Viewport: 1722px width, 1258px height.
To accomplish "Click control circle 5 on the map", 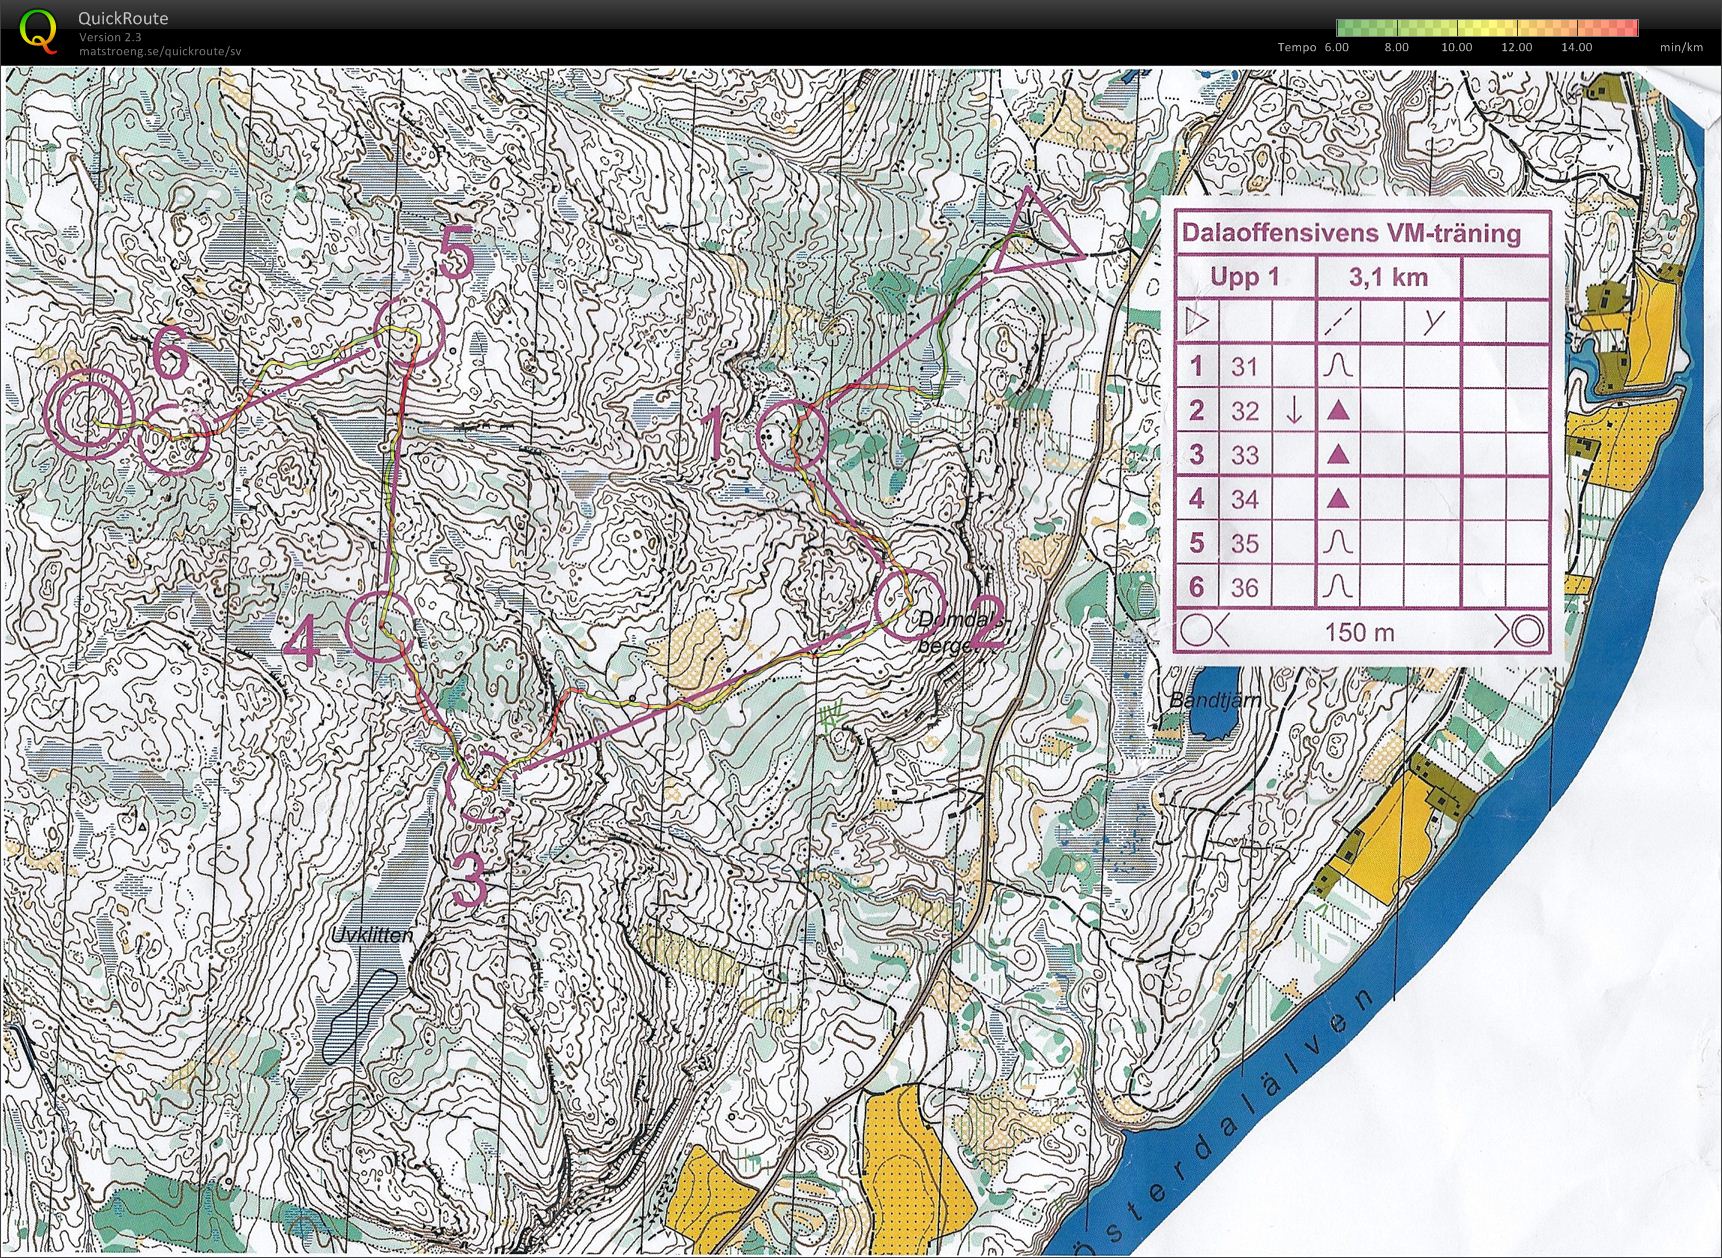I will click(408, 331).
